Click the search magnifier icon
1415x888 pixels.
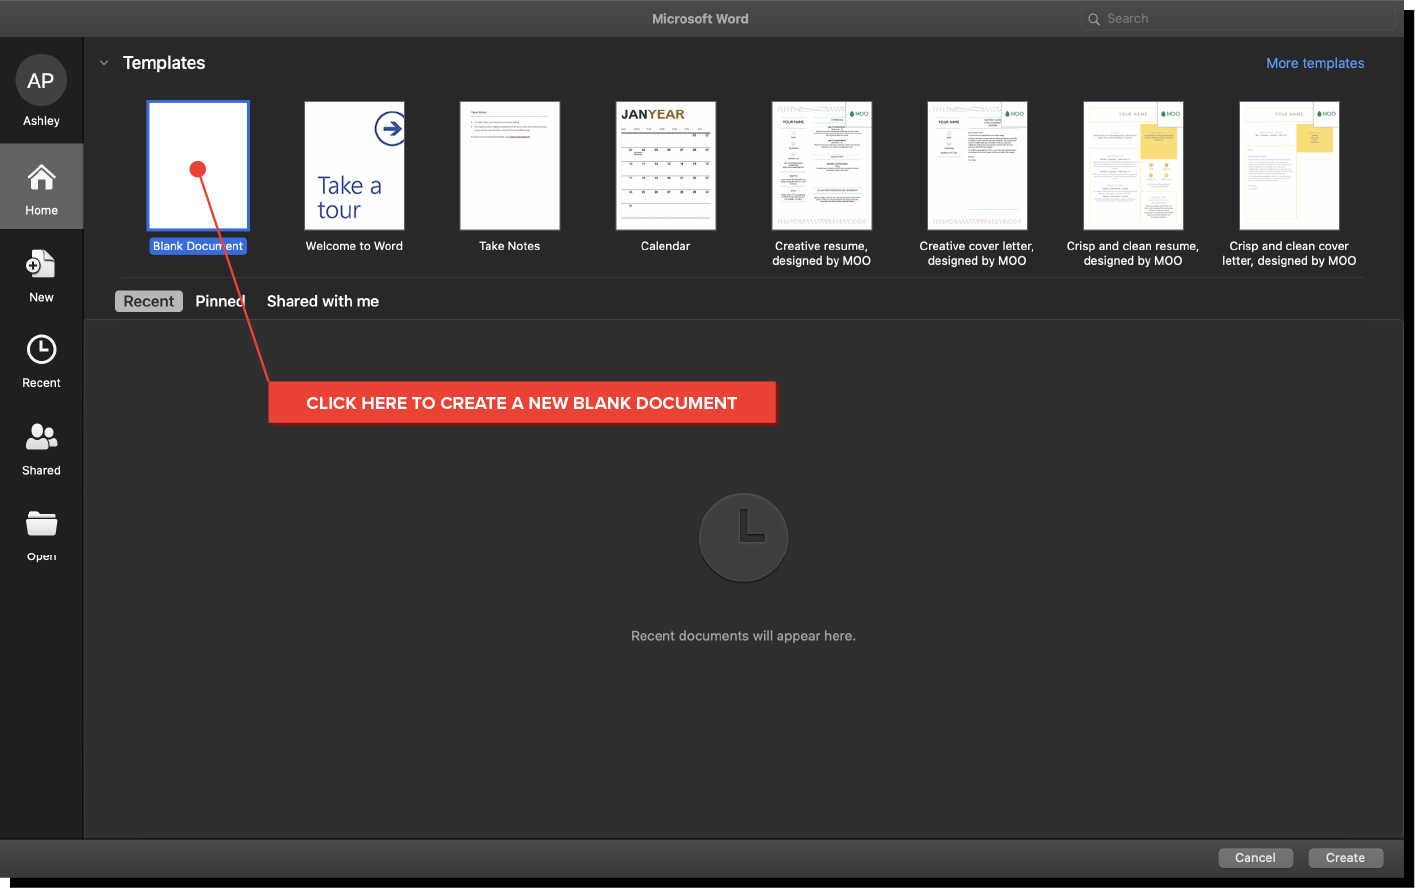1094,19
